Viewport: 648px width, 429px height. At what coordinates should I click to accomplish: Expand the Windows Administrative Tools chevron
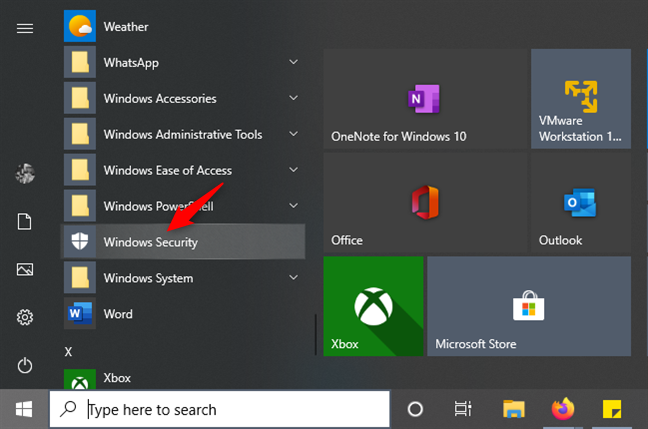pos(293,134)
